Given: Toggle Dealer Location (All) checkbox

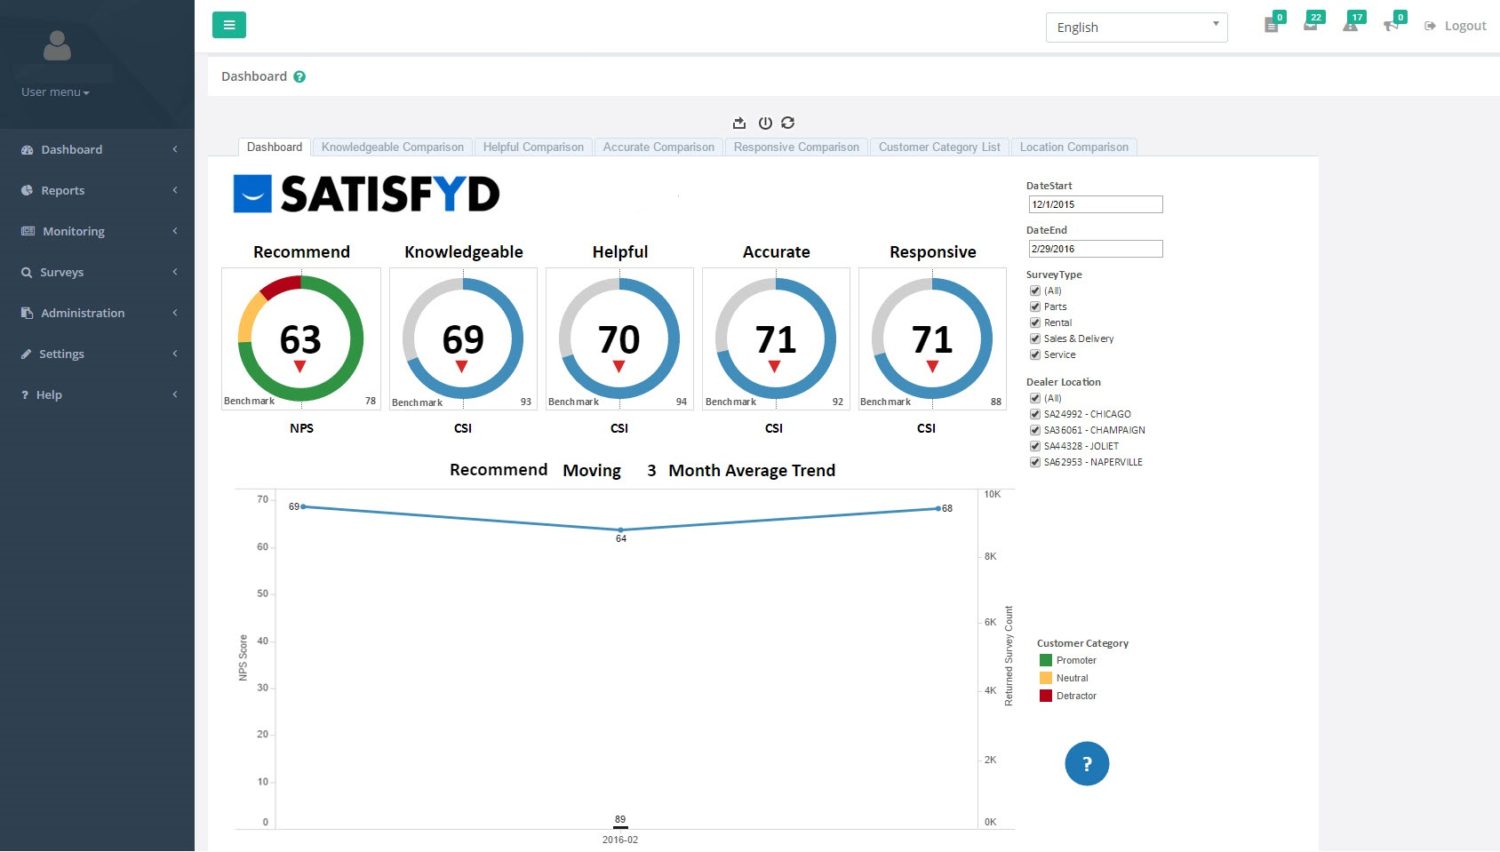Looking at the screenshot, I should [1035, 398].
